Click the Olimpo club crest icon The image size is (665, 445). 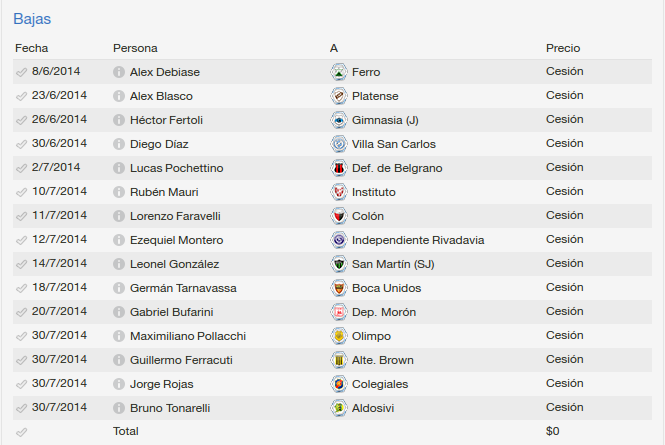pyautogui.click(x=339, y=336)
